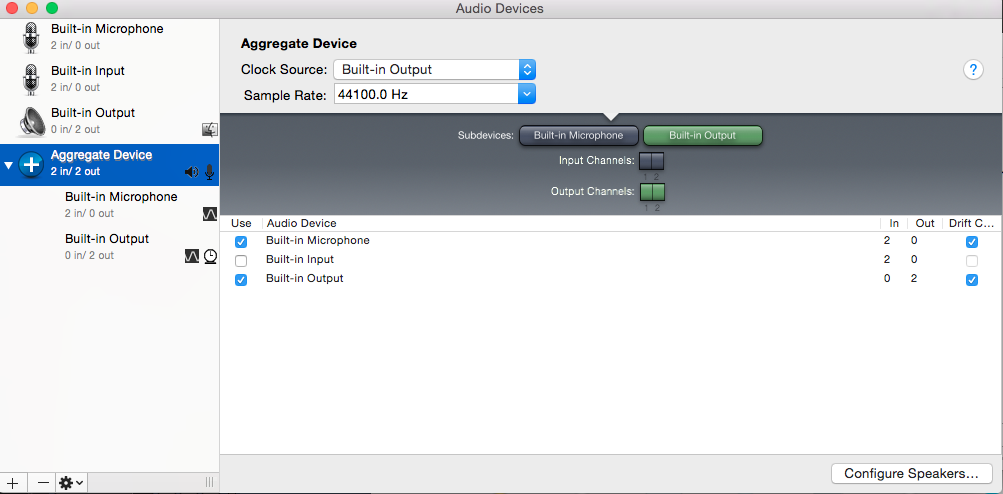Select Built-in Microphone in top device list
The height and width of the screenshot is (494, 1003).
pyautogui.click(x=109, y=36)
